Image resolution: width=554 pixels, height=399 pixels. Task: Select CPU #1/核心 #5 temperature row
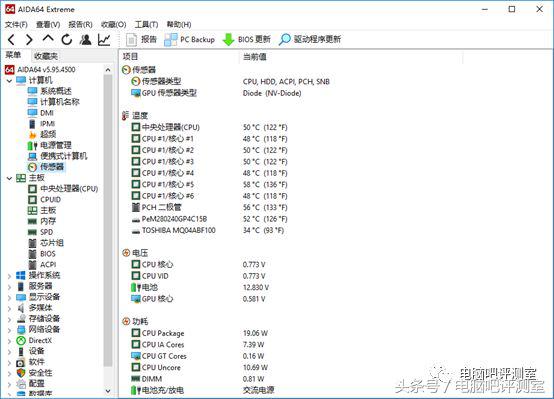(209, 184)
